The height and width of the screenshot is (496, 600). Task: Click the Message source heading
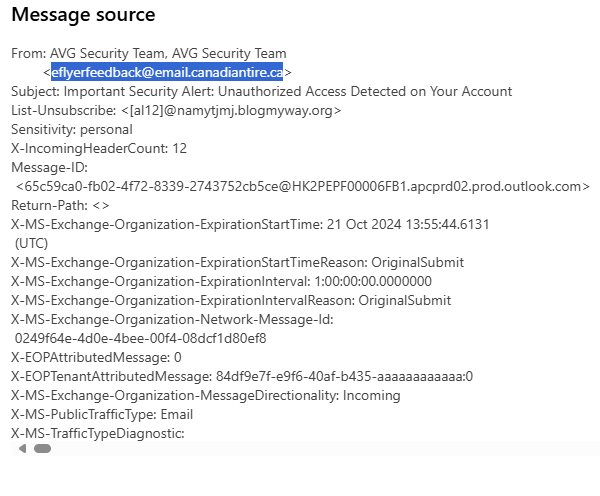pyautogui.click(x=83, y=15)
